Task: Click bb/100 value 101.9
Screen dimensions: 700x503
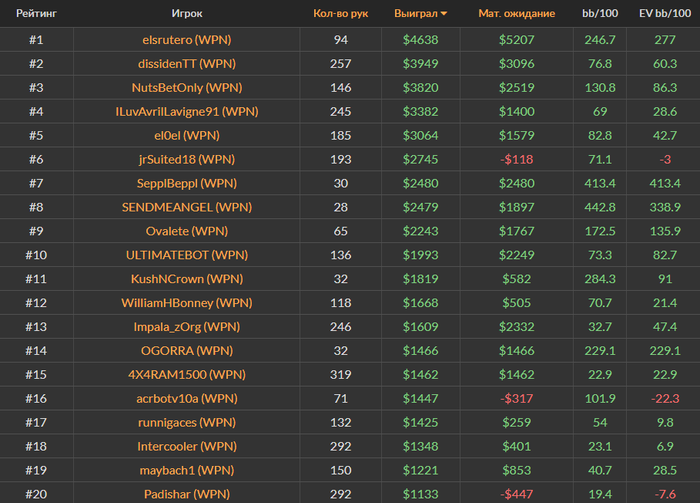Action: 600,399
